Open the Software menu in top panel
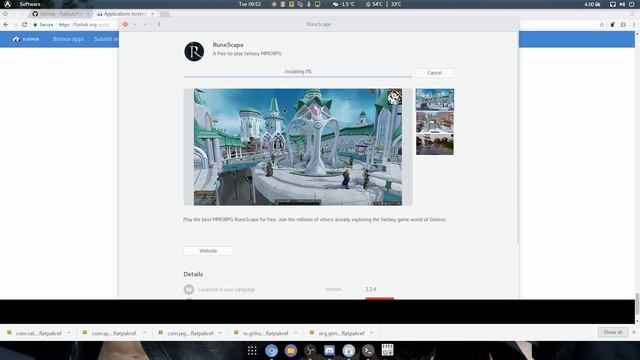This screenshot has width=640, height=360. [x=30, y=4]
